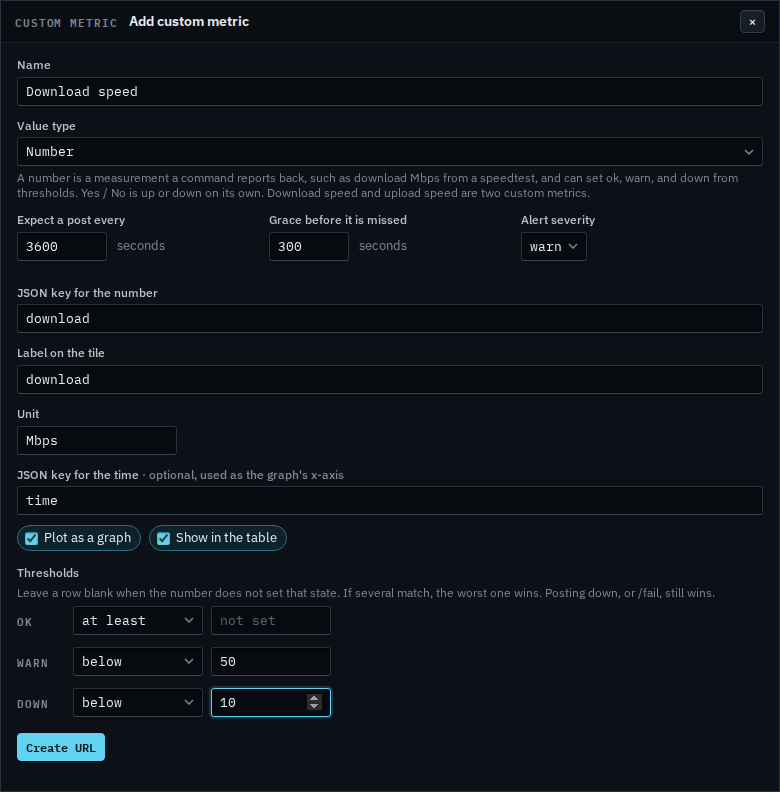Viewport: 780px width, 792px height.
Task: Click the Unit field containing Mbps
Action: (x=97, y=440)
